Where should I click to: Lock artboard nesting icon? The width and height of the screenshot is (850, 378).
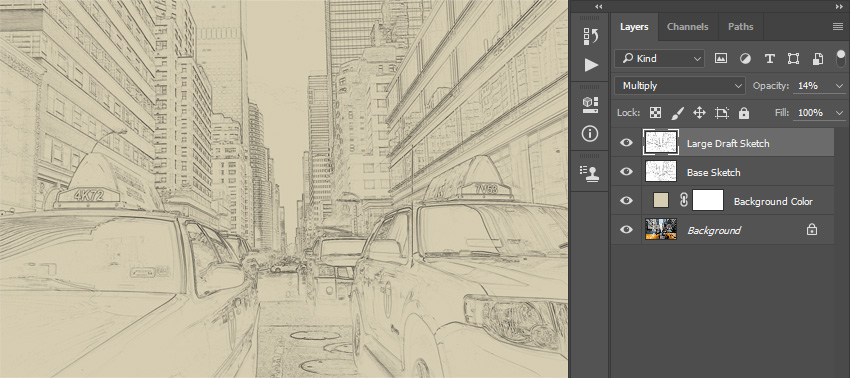click(722, 113)
